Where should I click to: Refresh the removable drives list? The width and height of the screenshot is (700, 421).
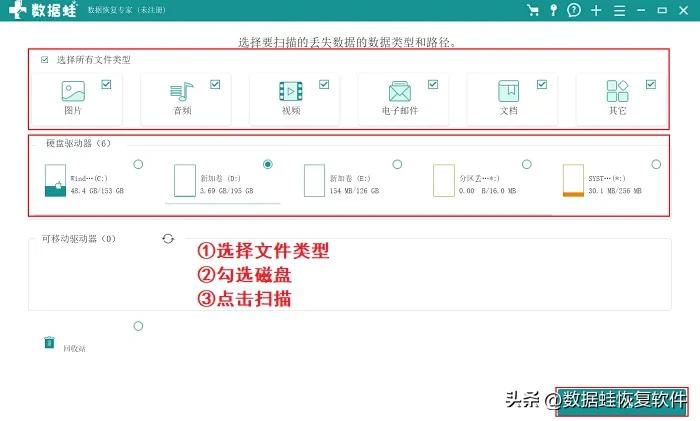(168, 239)
